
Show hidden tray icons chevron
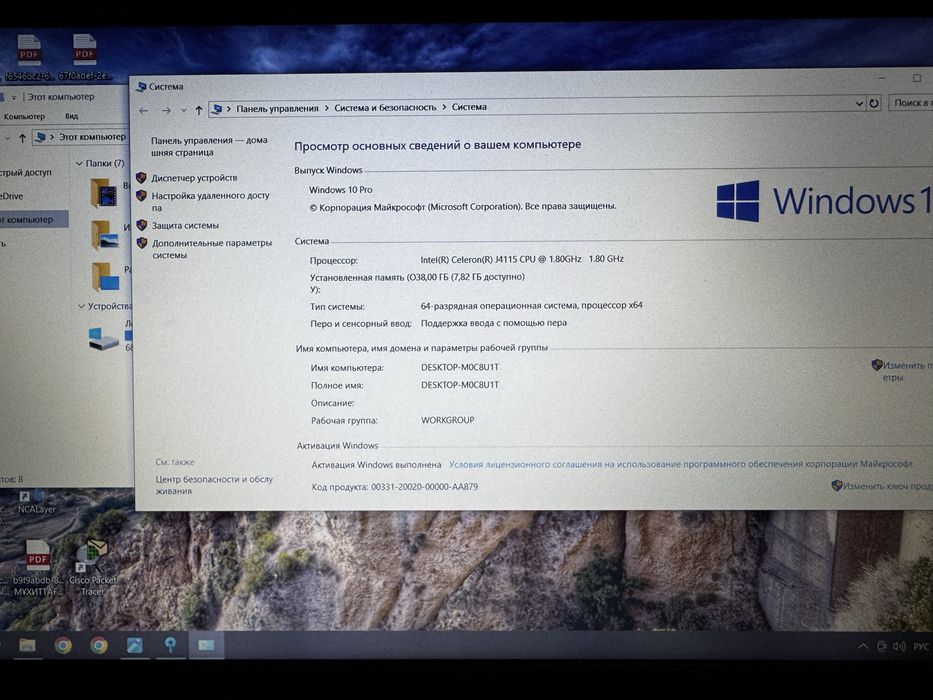pos(862,646)
